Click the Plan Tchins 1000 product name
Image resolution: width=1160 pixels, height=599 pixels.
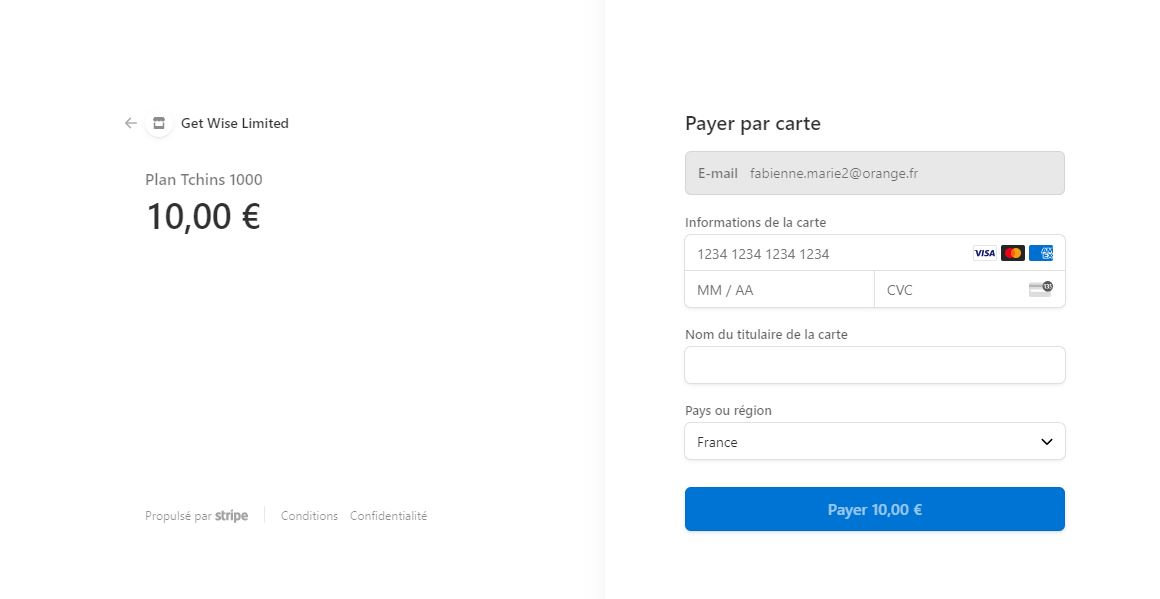(x=204, y=180)
